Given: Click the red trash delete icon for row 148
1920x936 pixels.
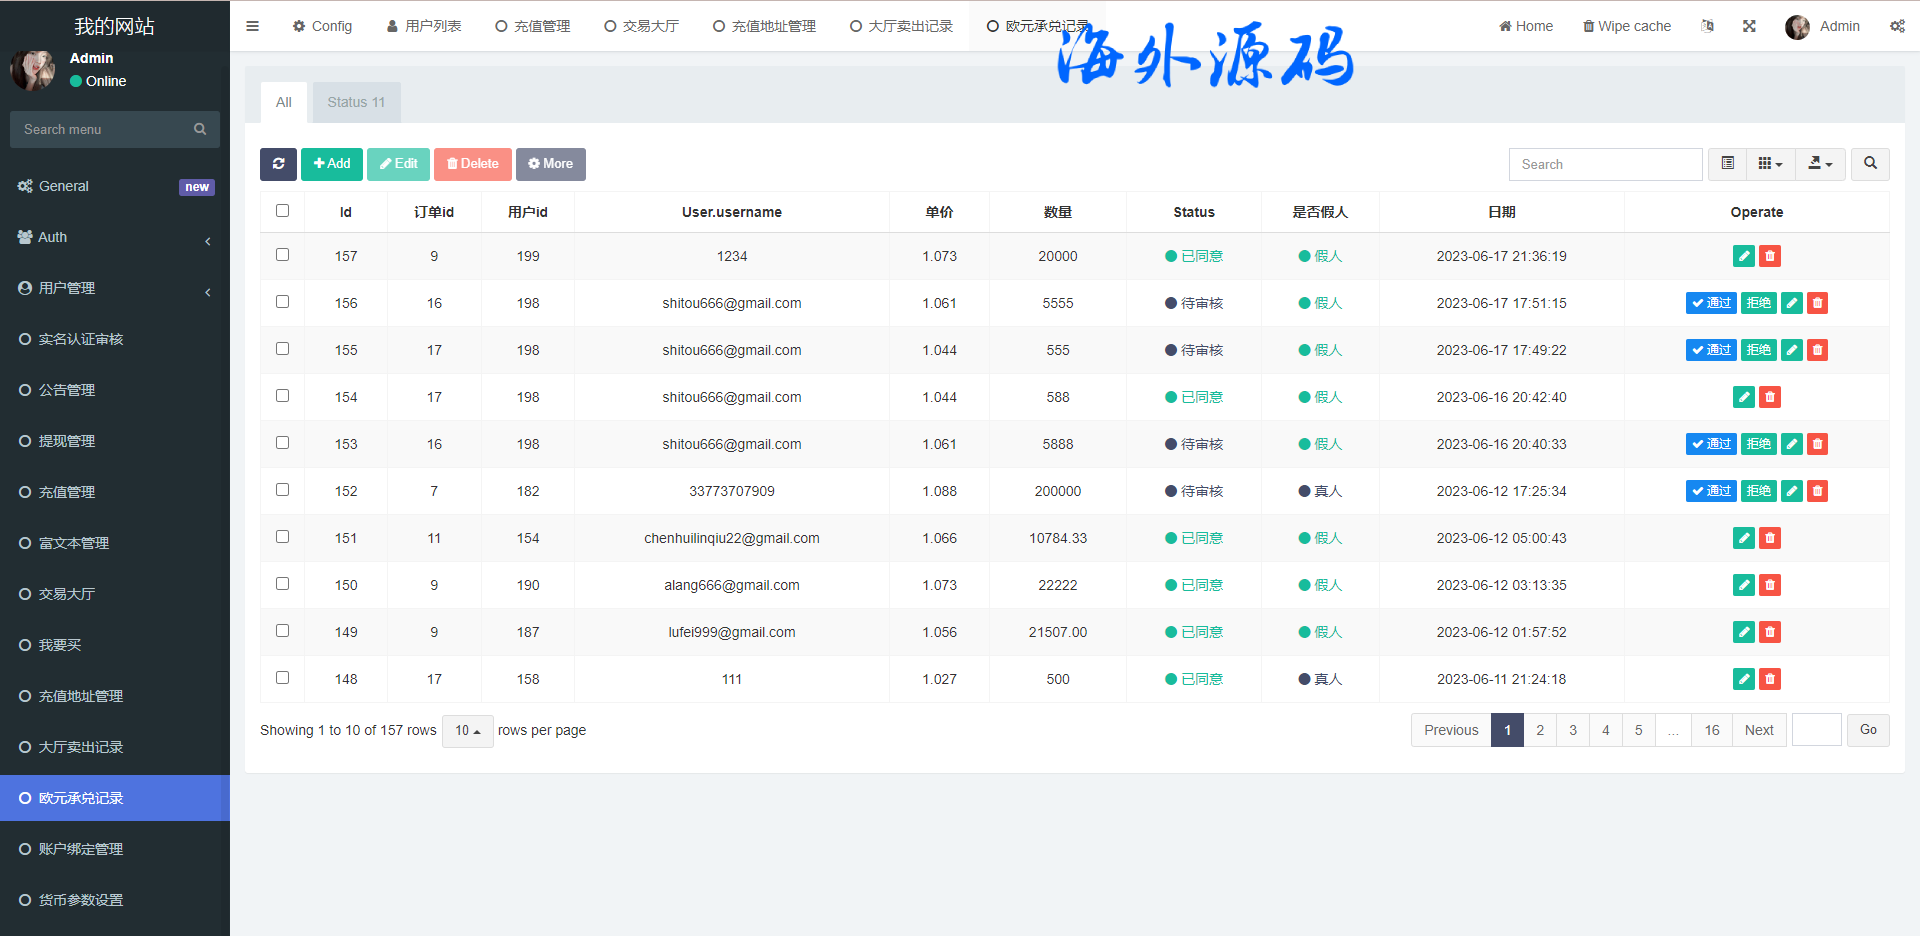Looking at the screenshot, I should click(1769, 680).
